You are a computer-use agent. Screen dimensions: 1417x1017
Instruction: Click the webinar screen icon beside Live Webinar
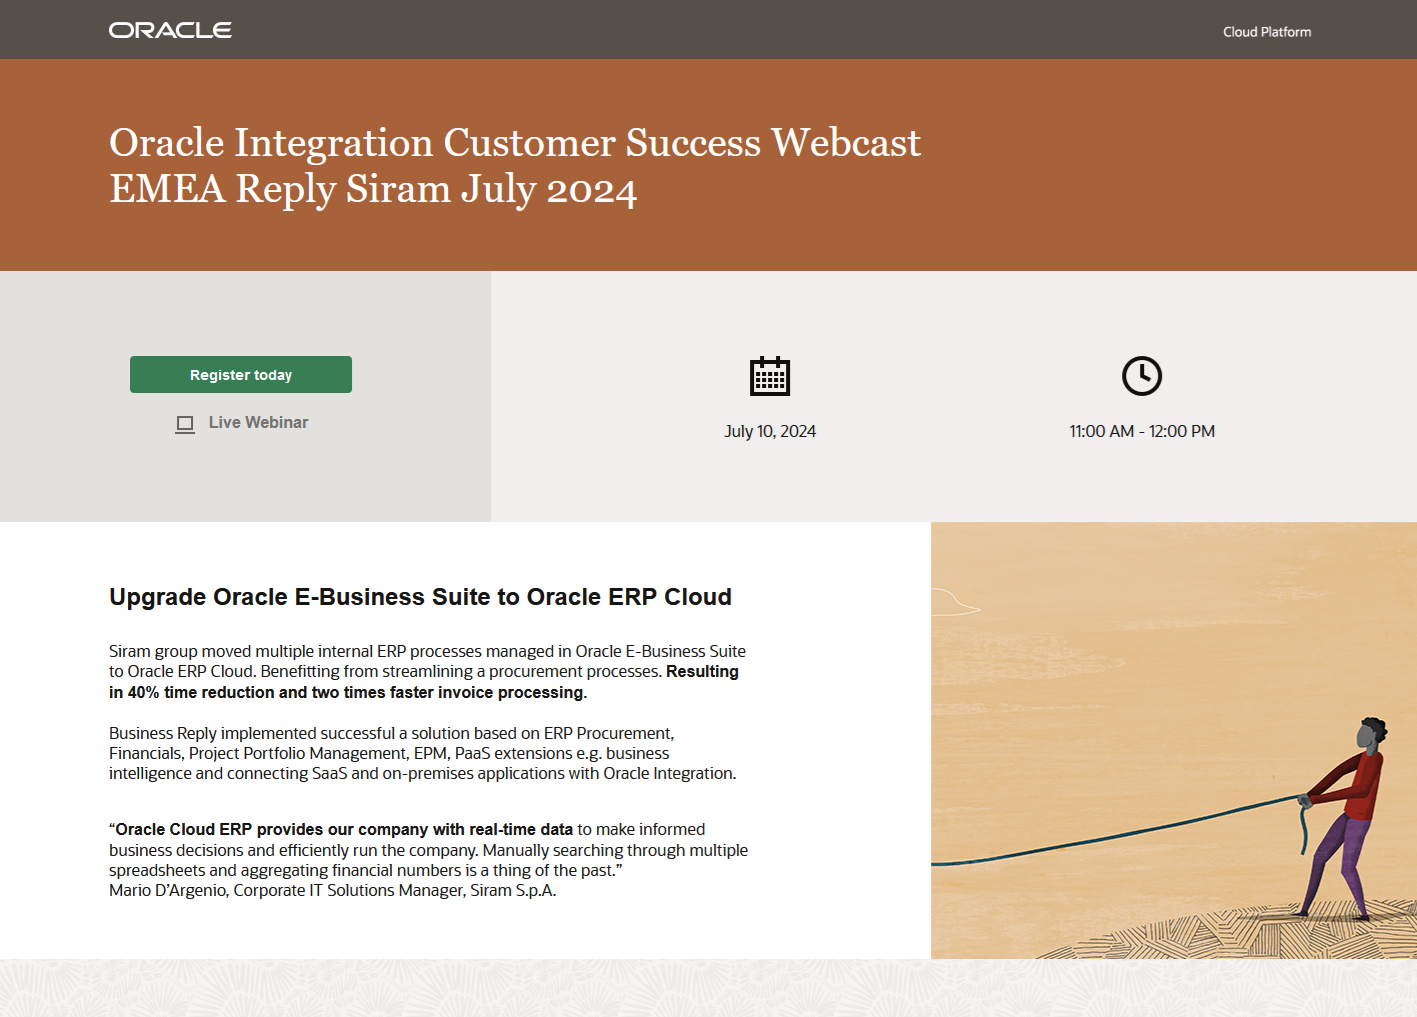185,423
